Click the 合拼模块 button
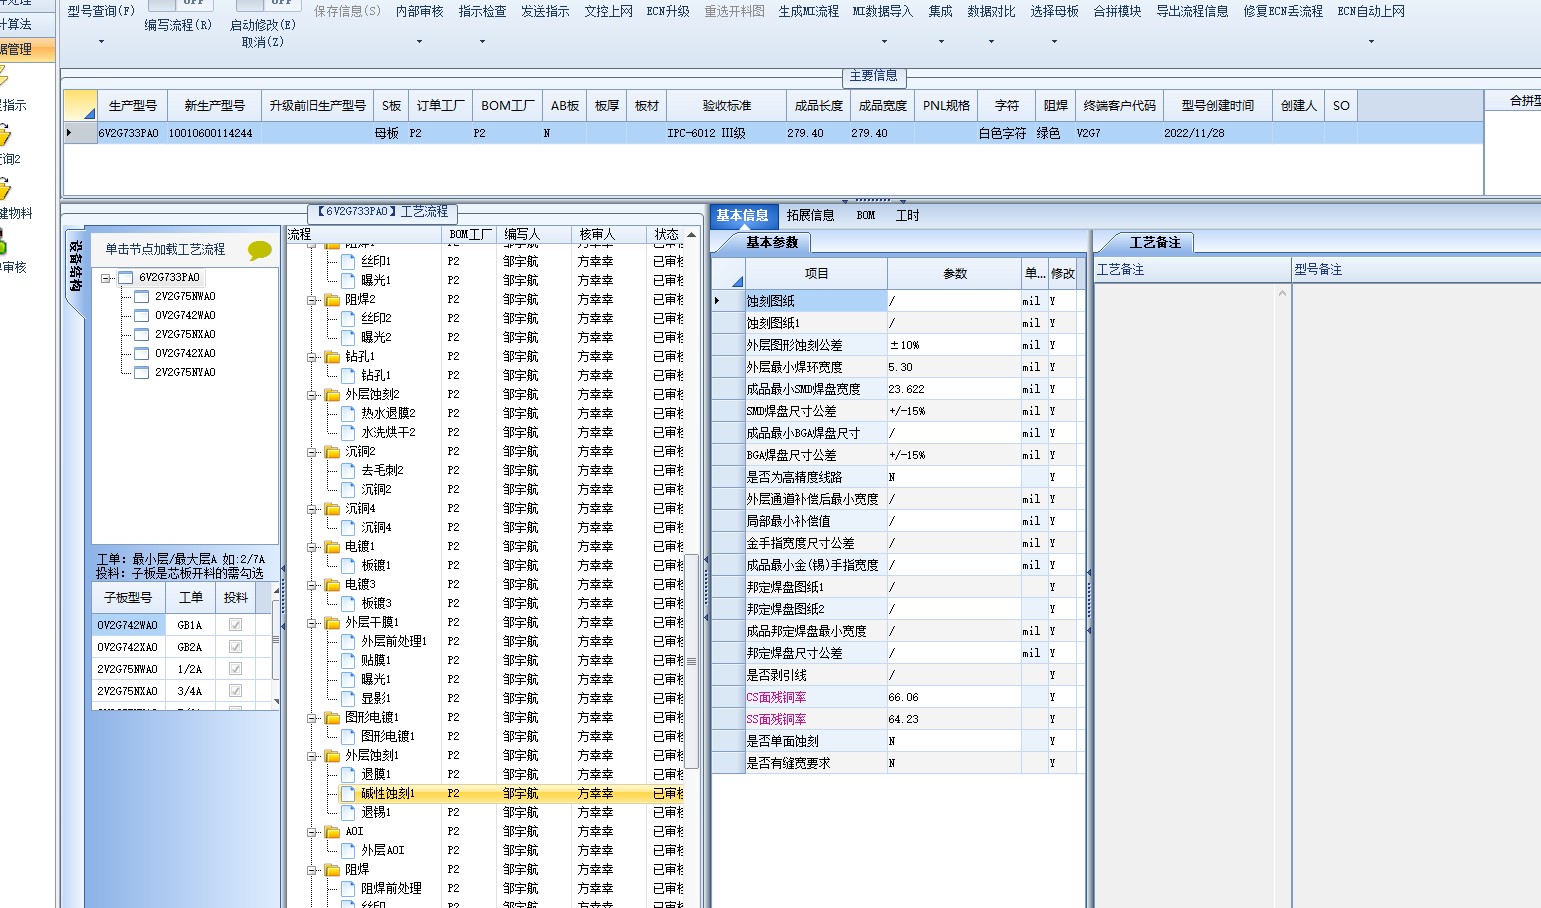The height and width of the screenshot is (908, 1541). [1117, 11]
